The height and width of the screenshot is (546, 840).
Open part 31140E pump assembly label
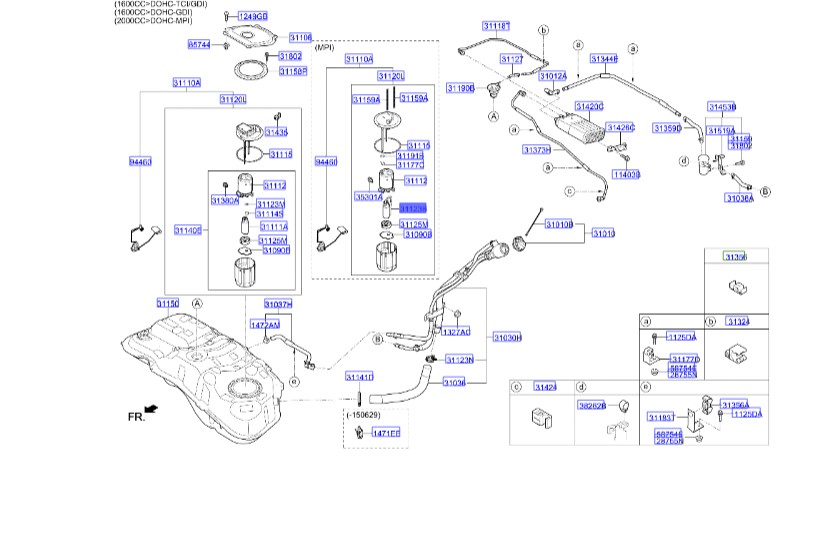(x=188, y=230)
